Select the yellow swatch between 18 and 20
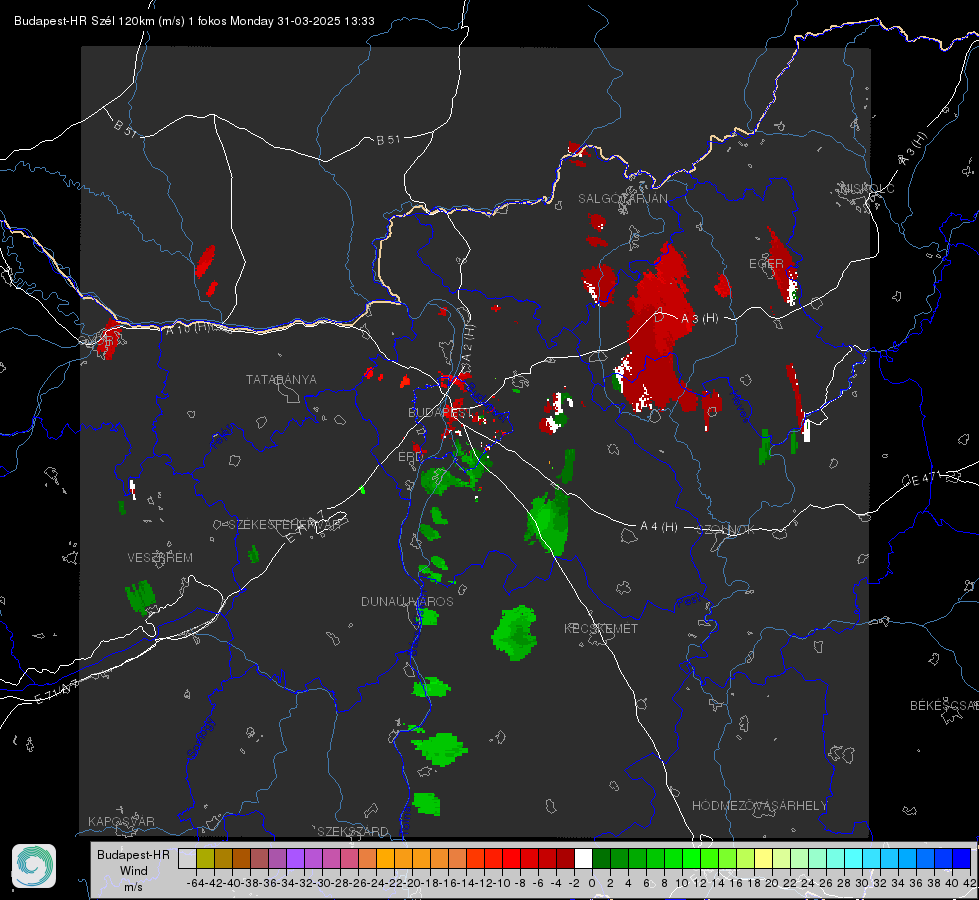Viewport: 979px width, 900px height. pos(763,858)
